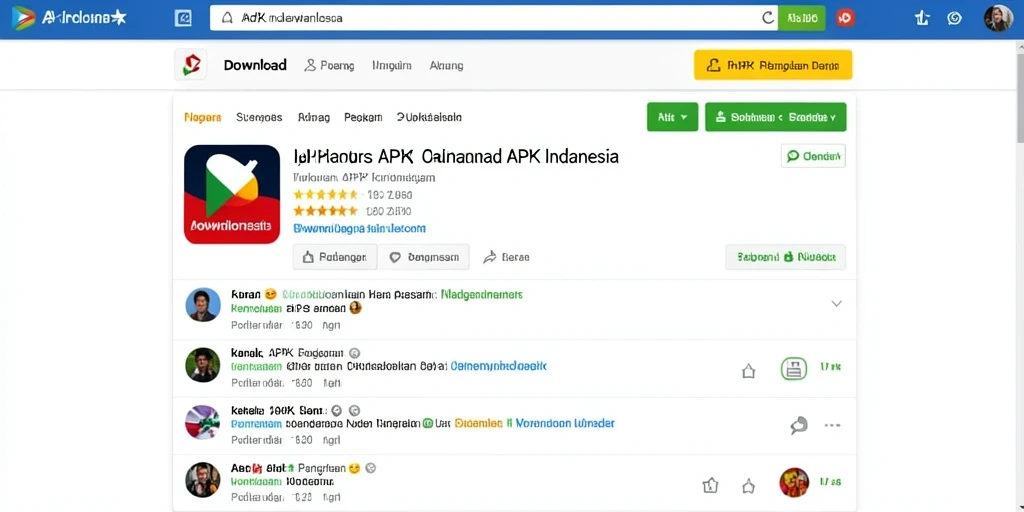Click the reload icon in address bar
1024x512 pixels.
coord(768,18)
